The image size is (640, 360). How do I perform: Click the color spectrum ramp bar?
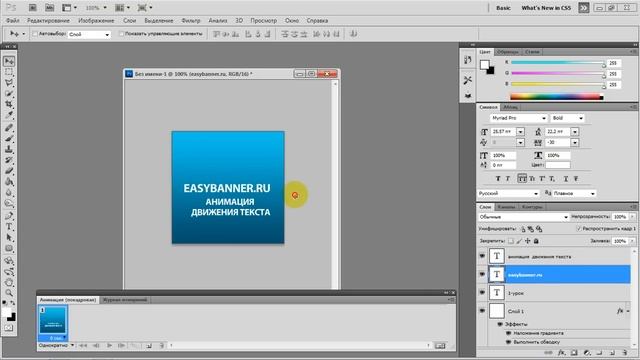tap(557, 97)
